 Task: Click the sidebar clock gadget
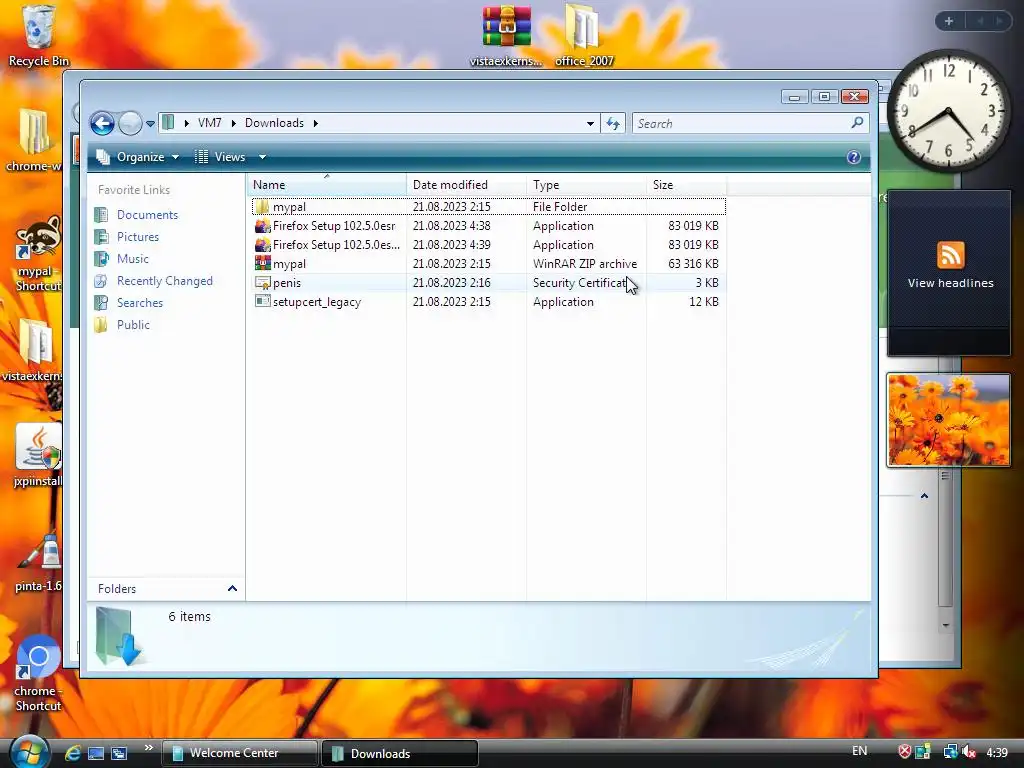tap(948, 111)
